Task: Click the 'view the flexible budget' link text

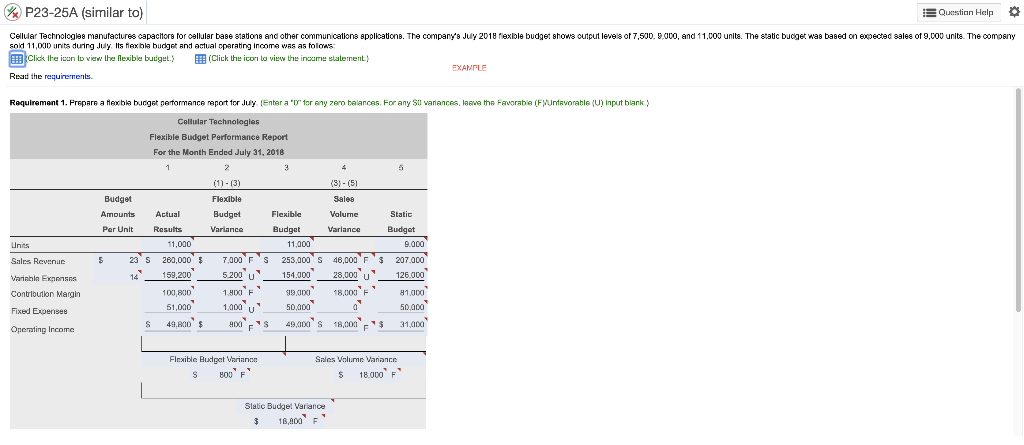Action: click(101, 58)
